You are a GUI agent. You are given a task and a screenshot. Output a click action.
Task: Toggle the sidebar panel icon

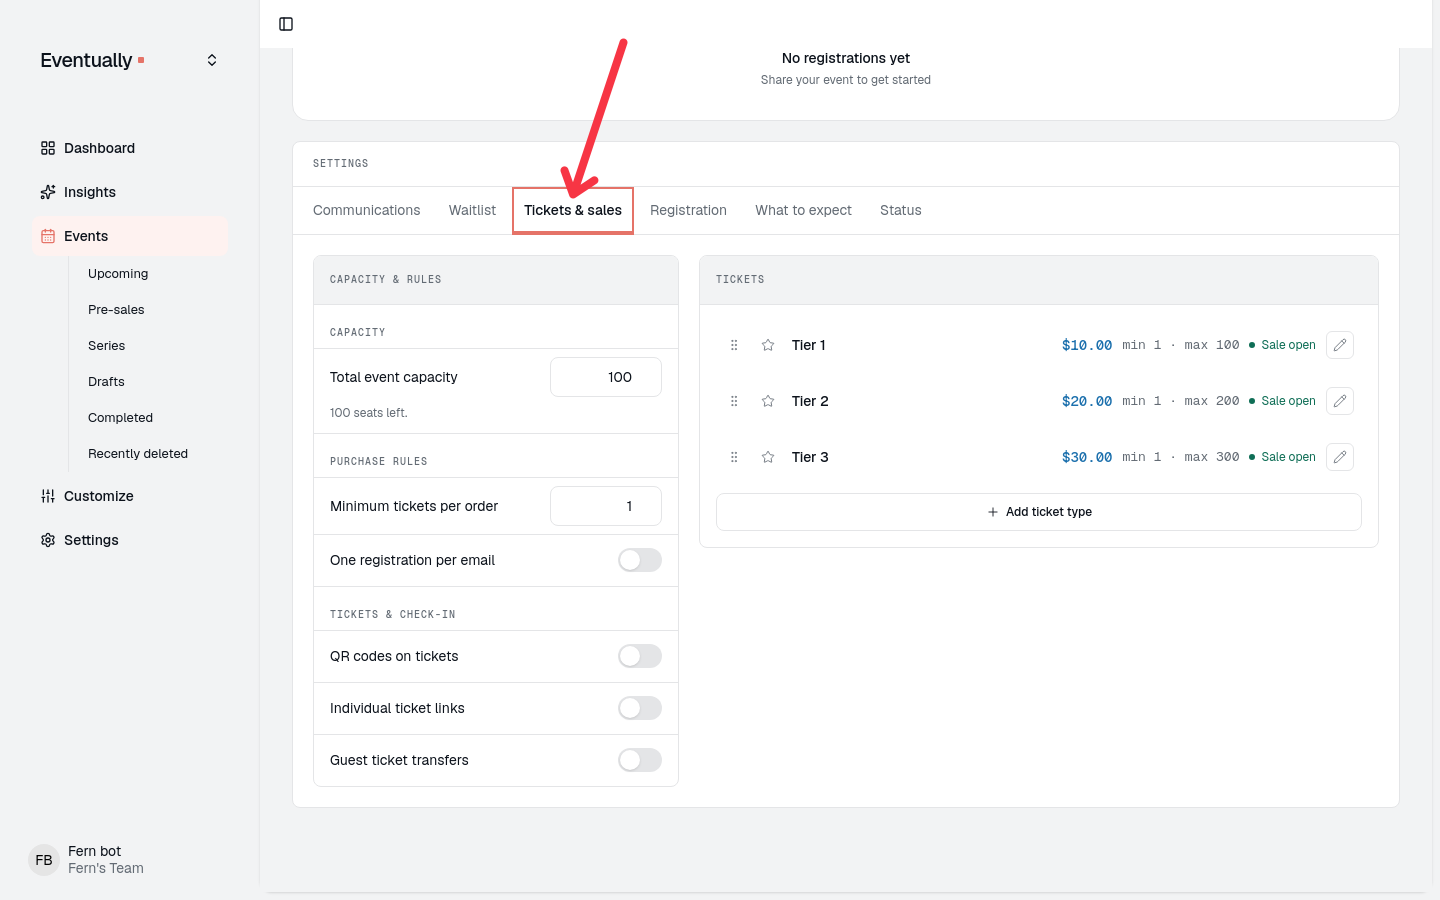[x=286, y=24]
